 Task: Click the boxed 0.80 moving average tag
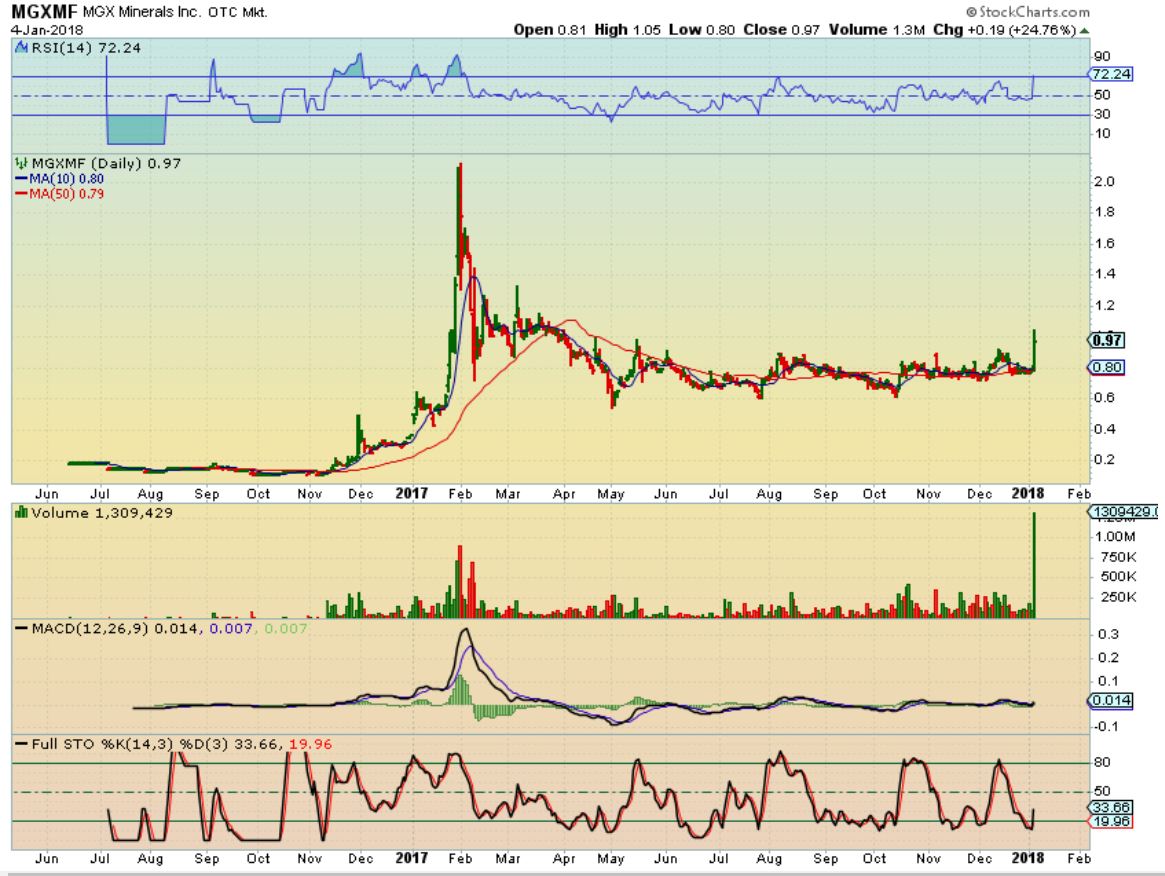tap(1107, 367)
